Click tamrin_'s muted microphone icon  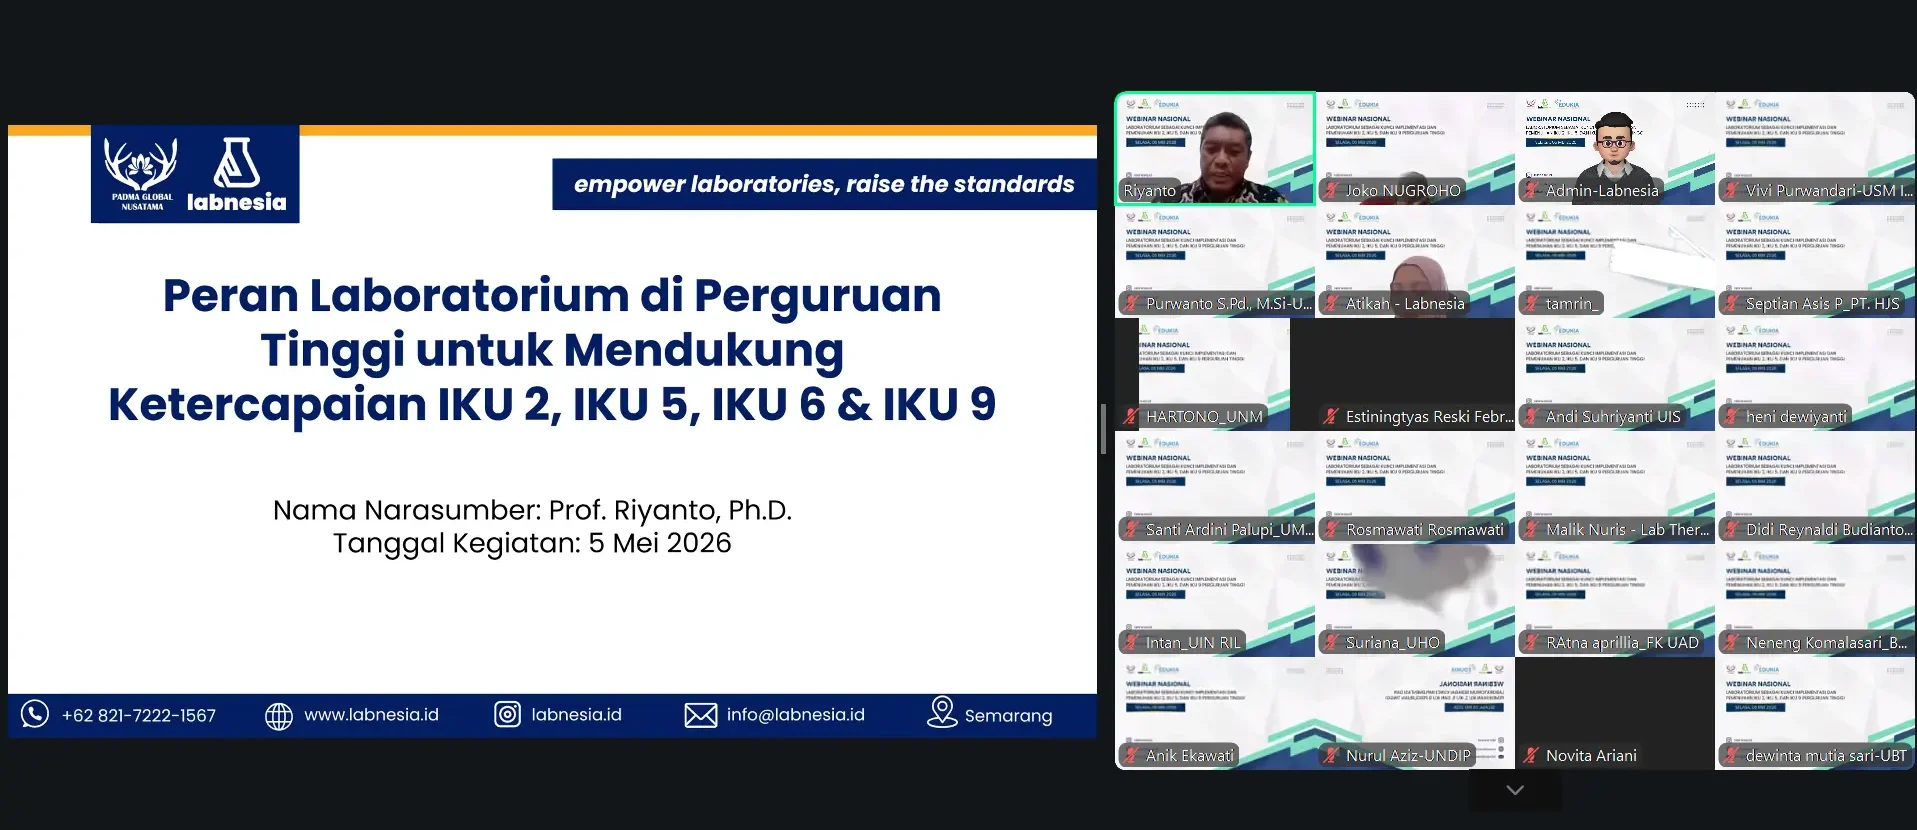[1531, 303]
